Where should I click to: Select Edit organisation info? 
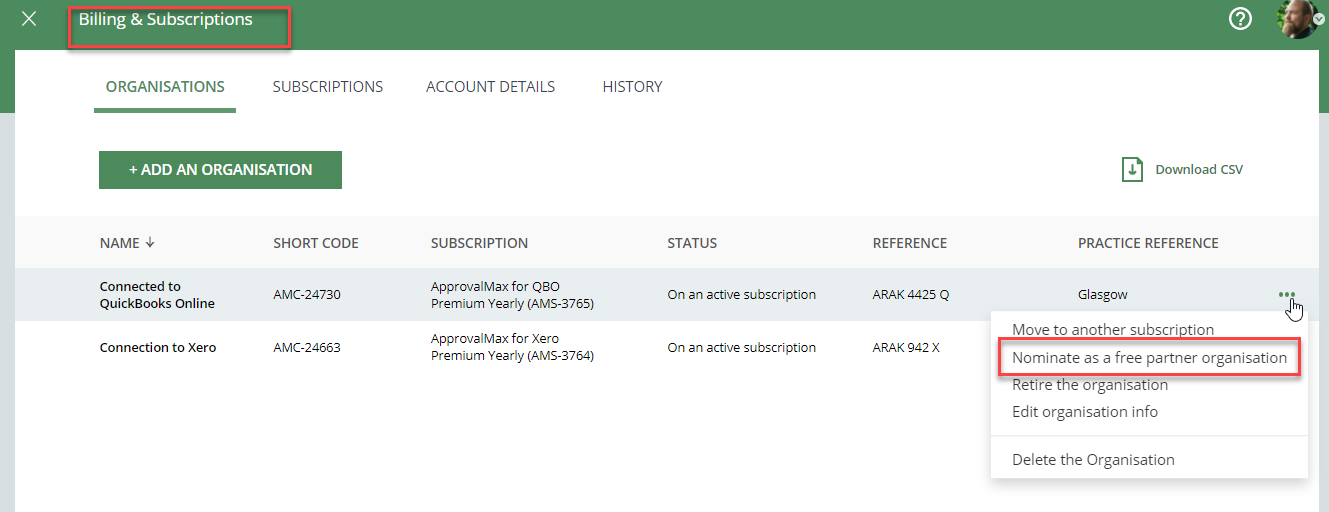point(1085,412)
